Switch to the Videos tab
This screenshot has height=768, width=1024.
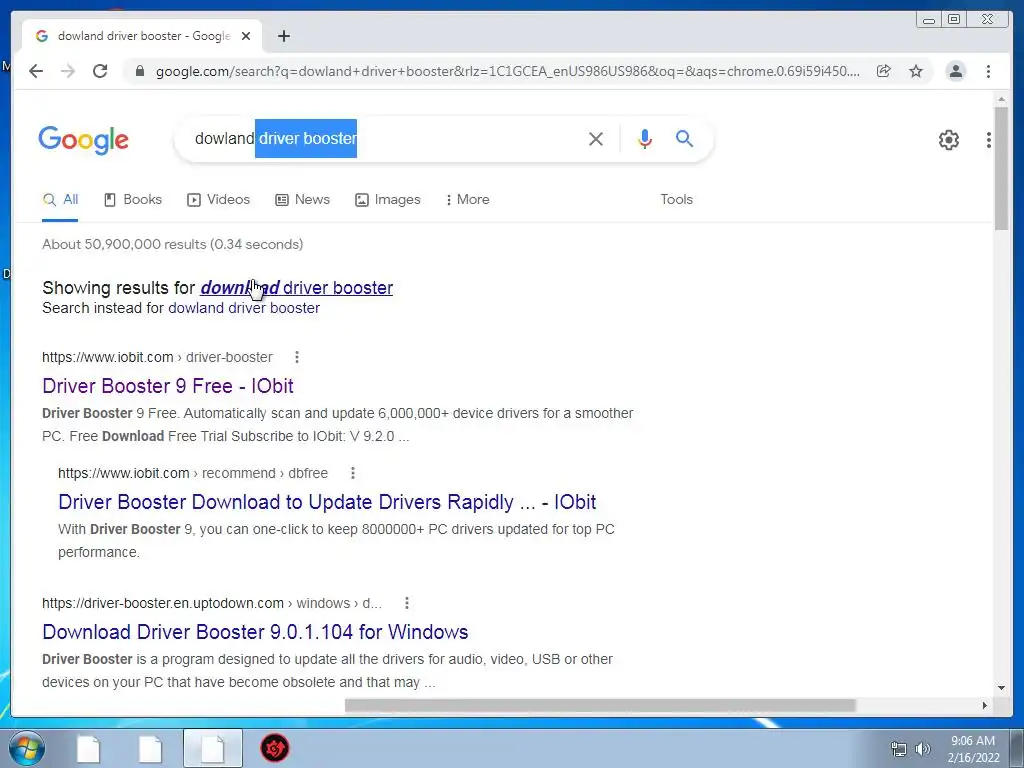click(218, 200)
